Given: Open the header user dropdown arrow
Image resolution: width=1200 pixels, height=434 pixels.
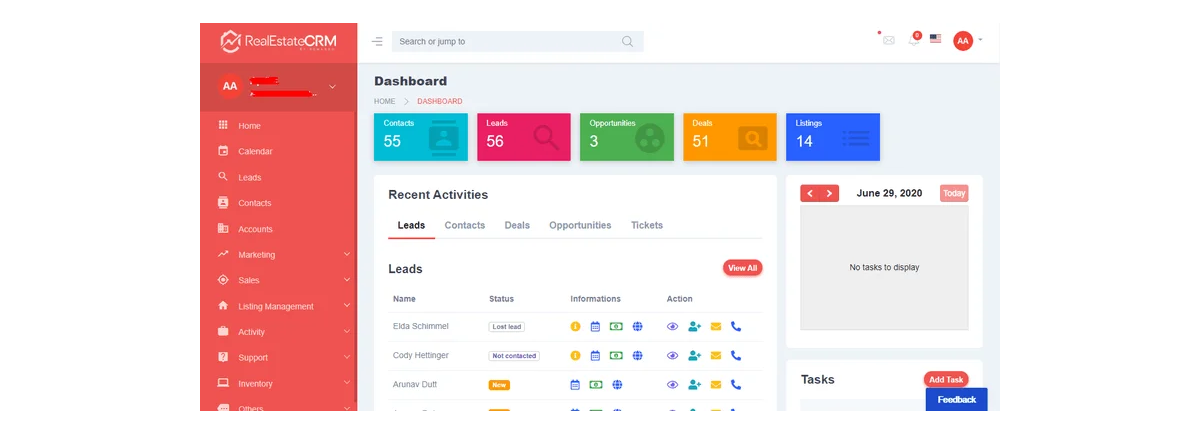Looking at the screenshot, I should 980,40.
